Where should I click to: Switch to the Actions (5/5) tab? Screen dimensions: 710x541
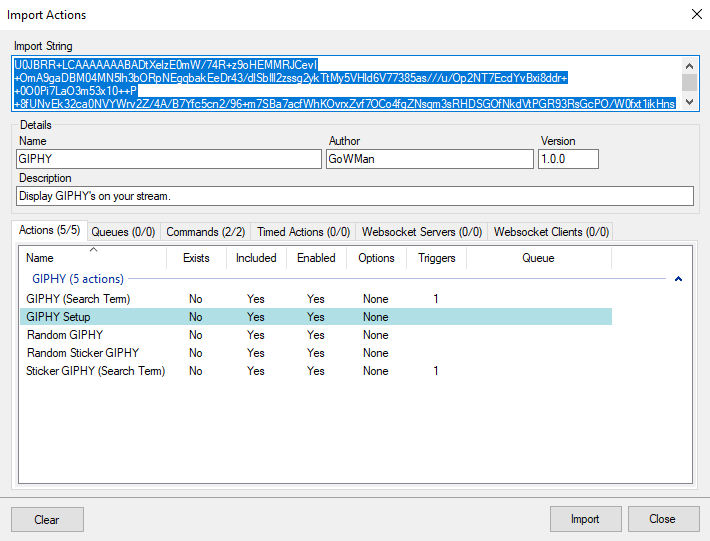(x=49, y=230)
